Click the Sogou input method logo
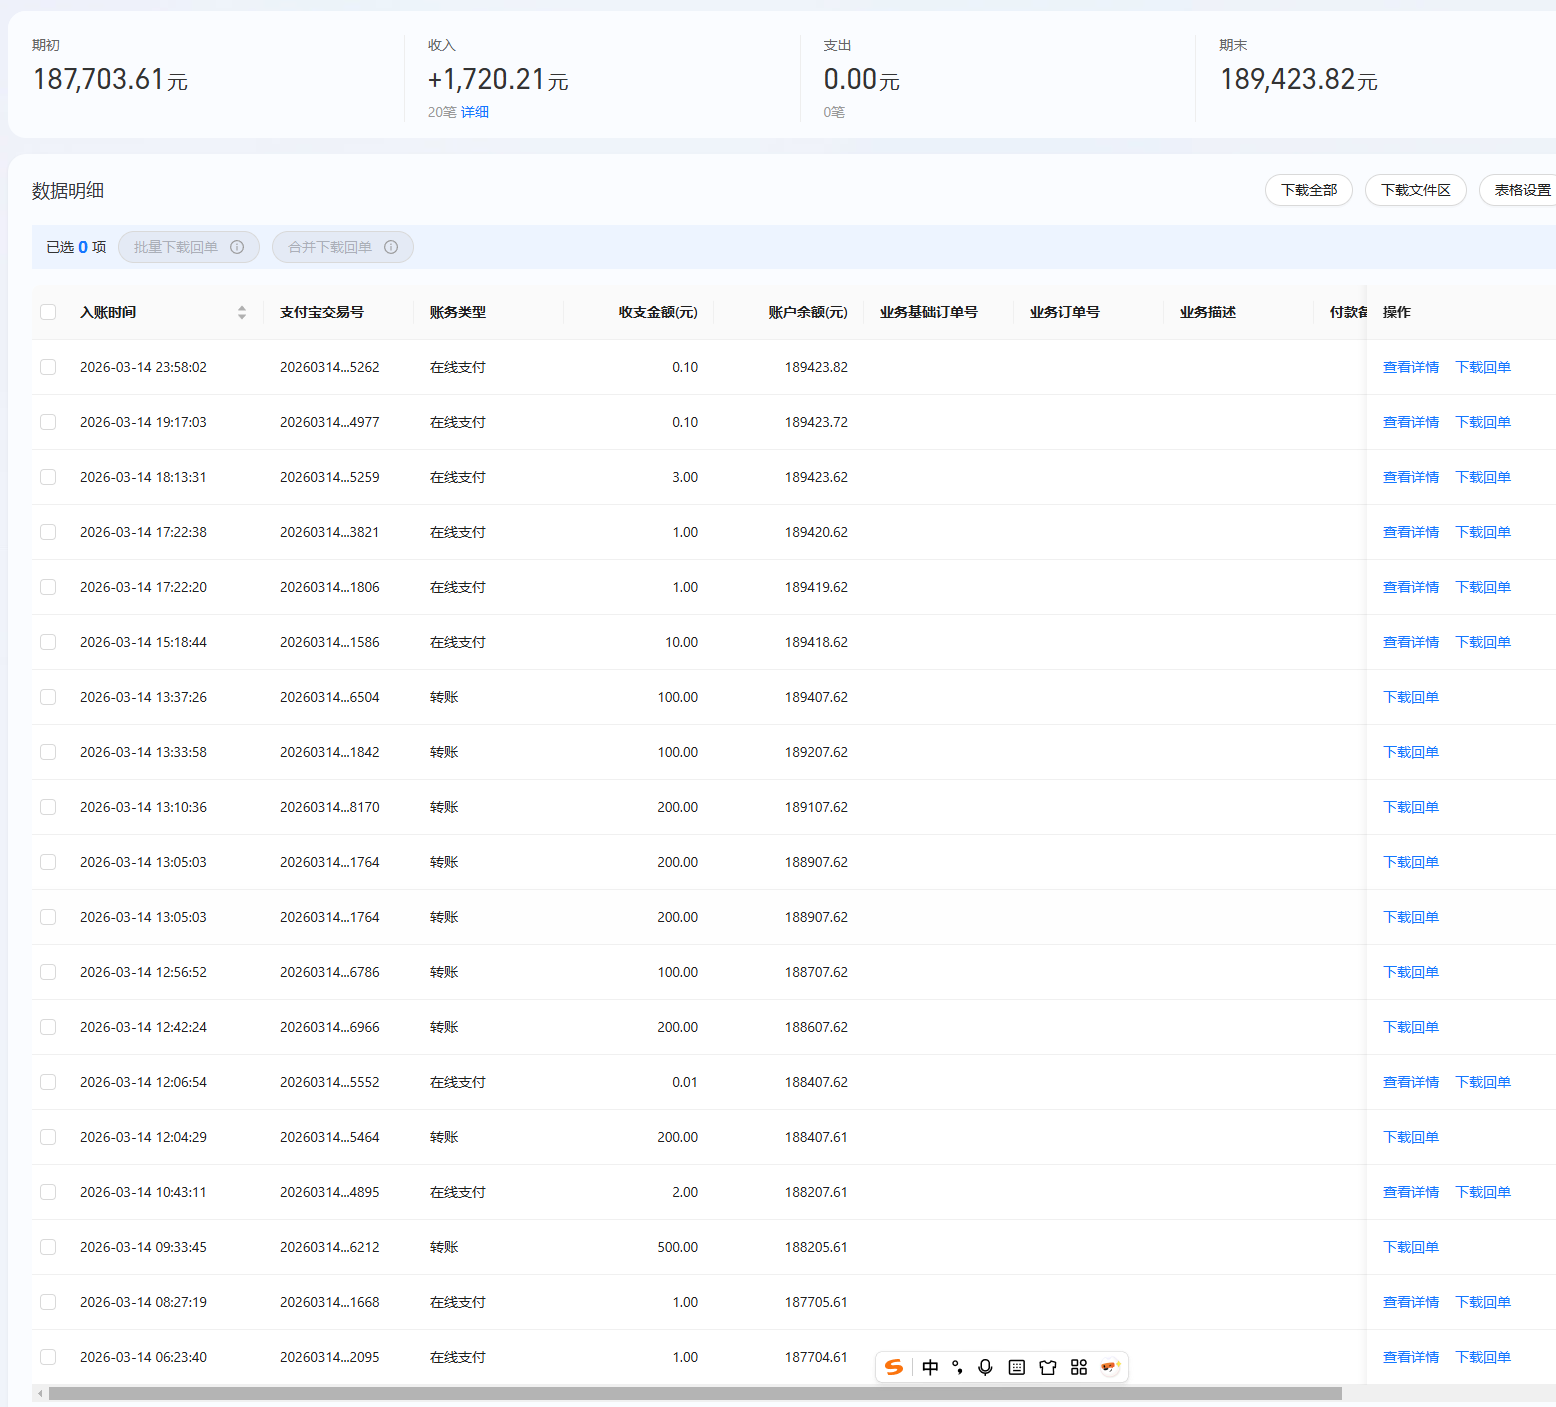 (x=894, y=1367)
